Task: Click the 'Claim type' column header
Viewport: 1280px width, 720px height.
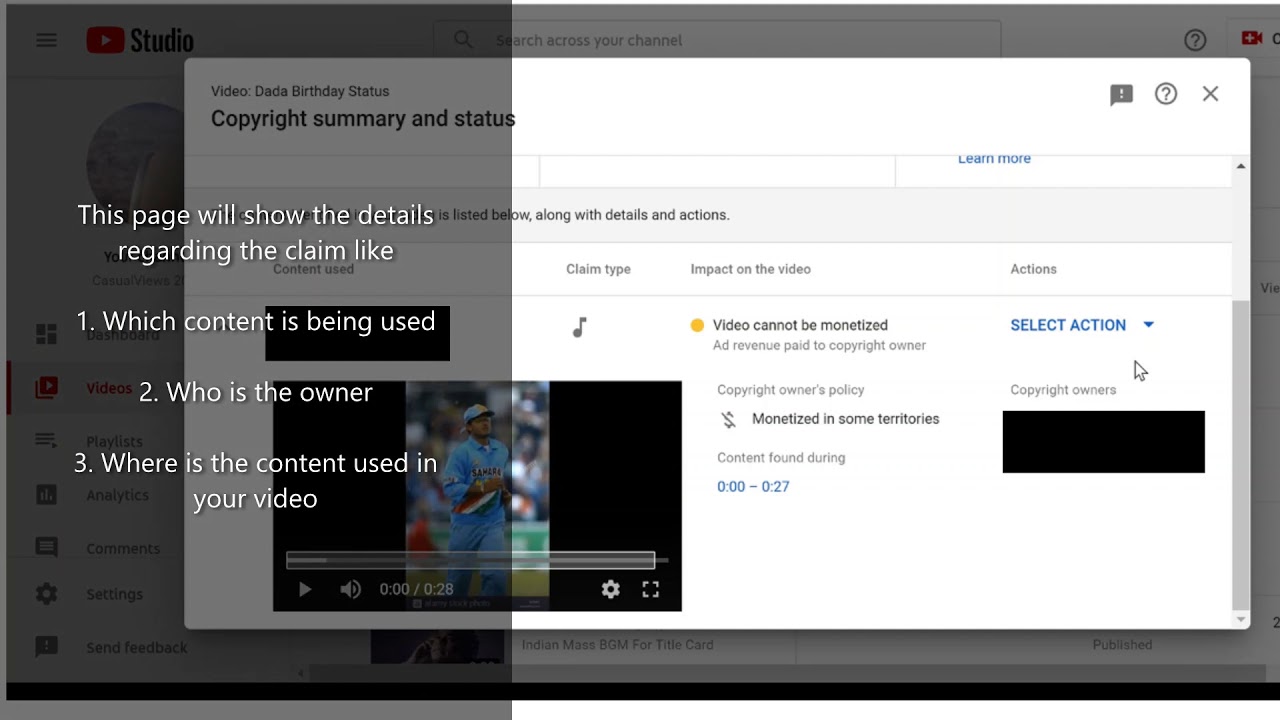Action: pyautogui.click(x=598, y=269)
